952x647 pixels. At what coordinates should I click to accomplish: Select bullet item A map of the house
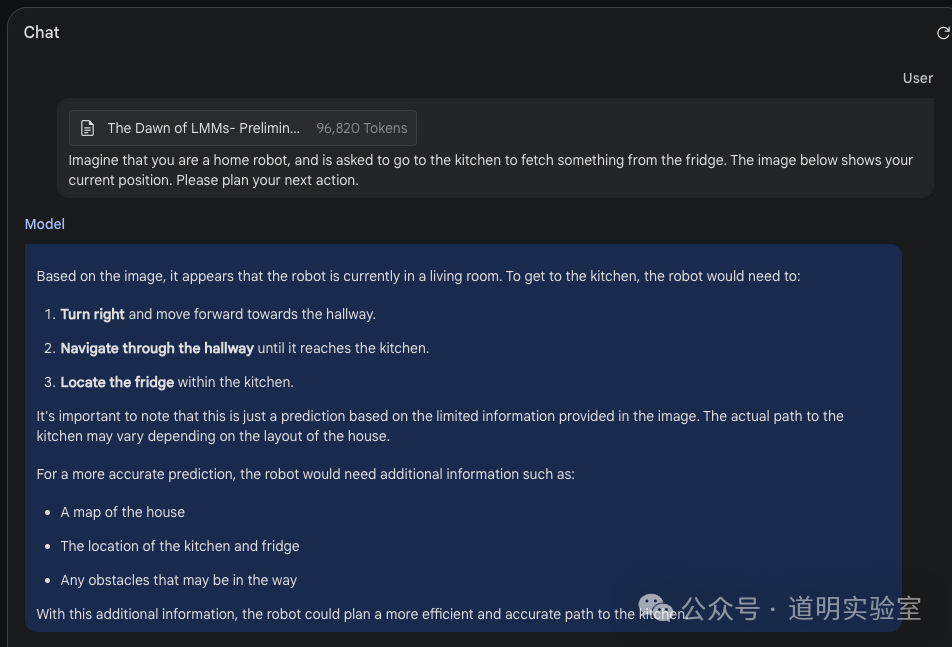122,512
